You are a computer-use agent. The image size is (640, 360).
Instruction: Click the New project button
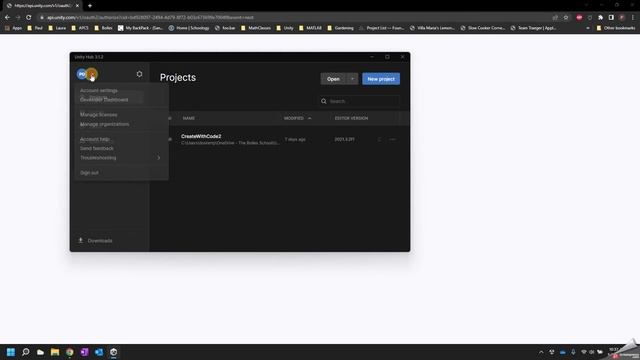(x=381, y=79)
